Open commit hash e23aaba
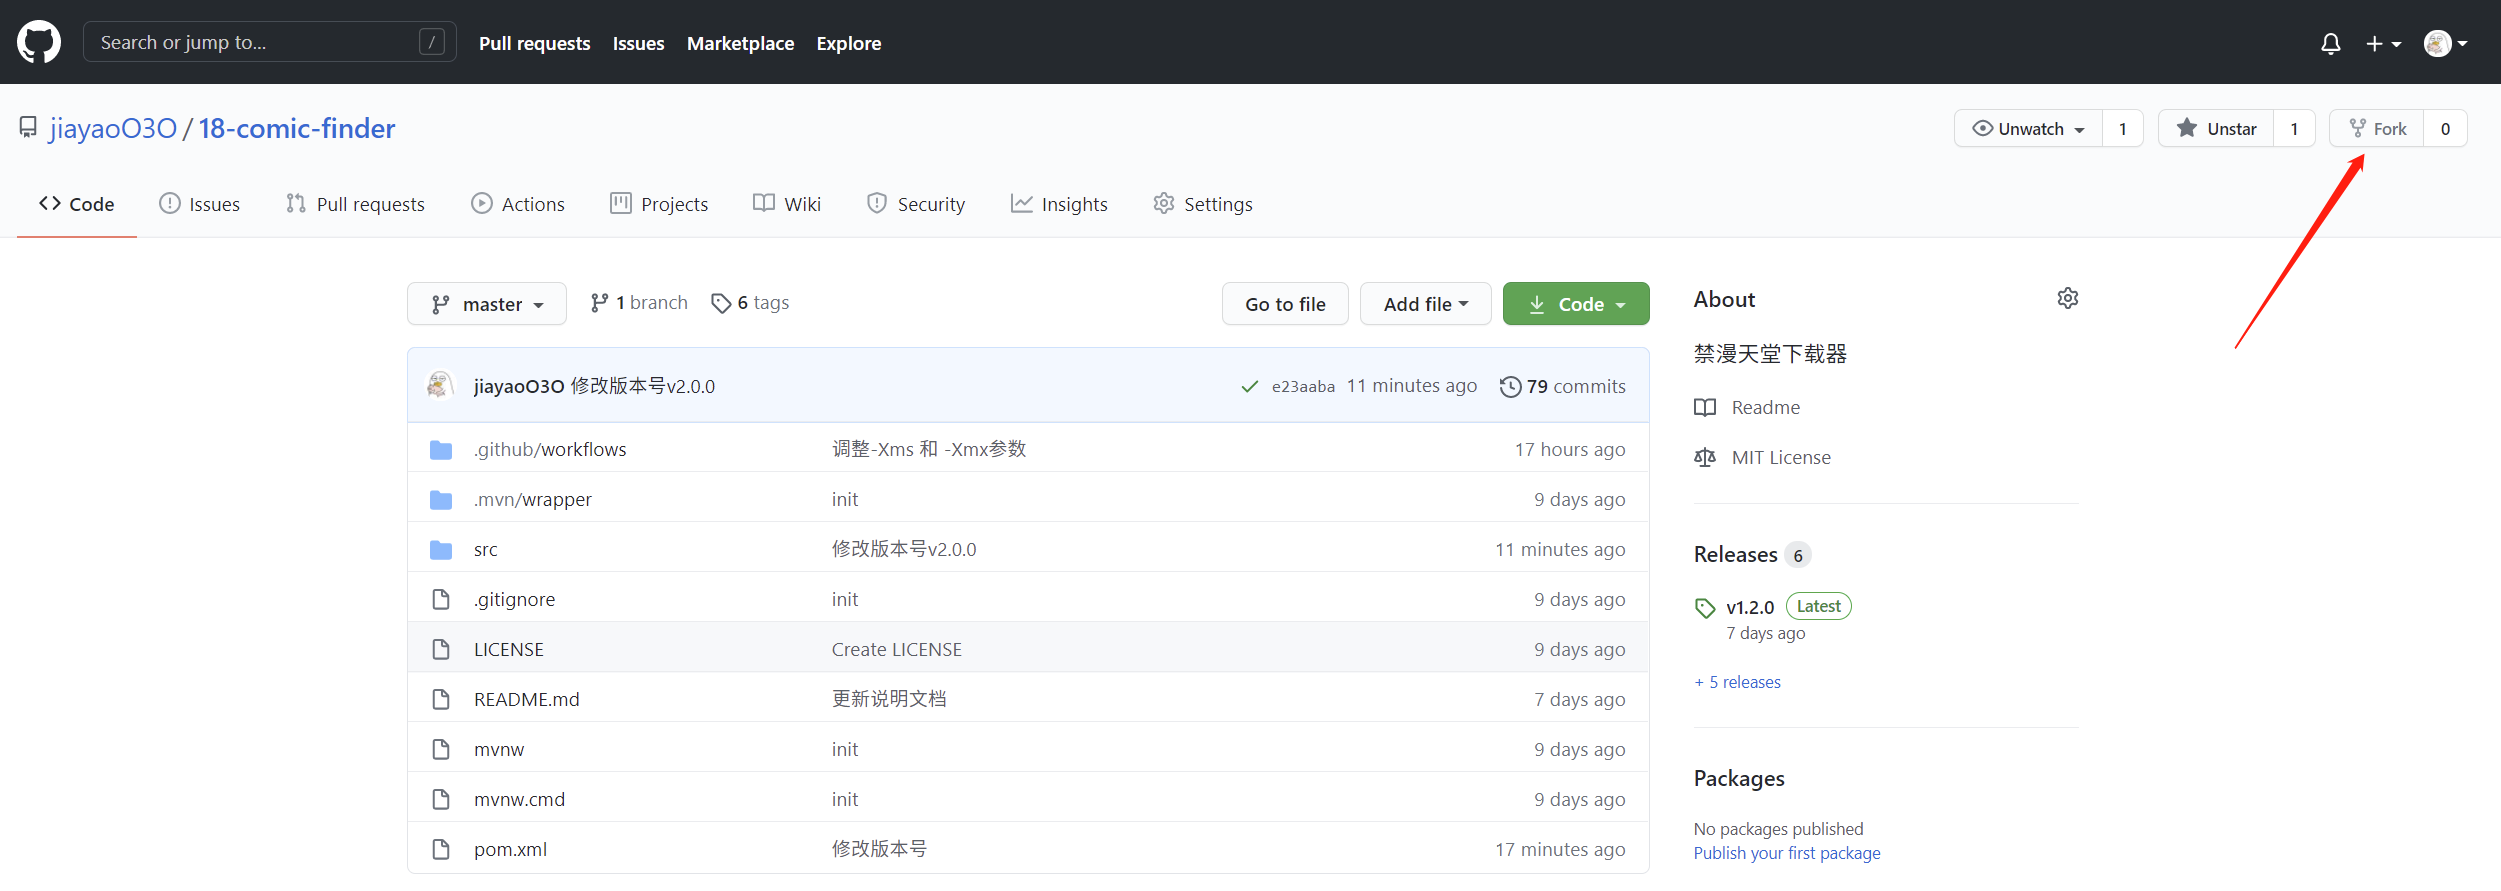 (1303, 387)
